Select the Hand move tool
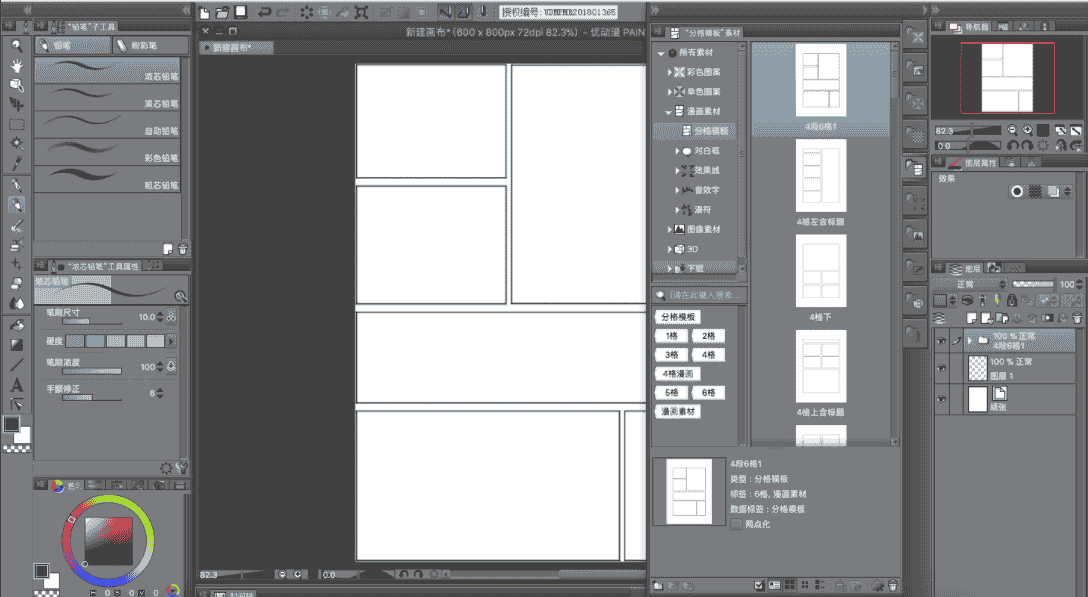Screen dimensions: 1088x597 [x=17, y=65]
